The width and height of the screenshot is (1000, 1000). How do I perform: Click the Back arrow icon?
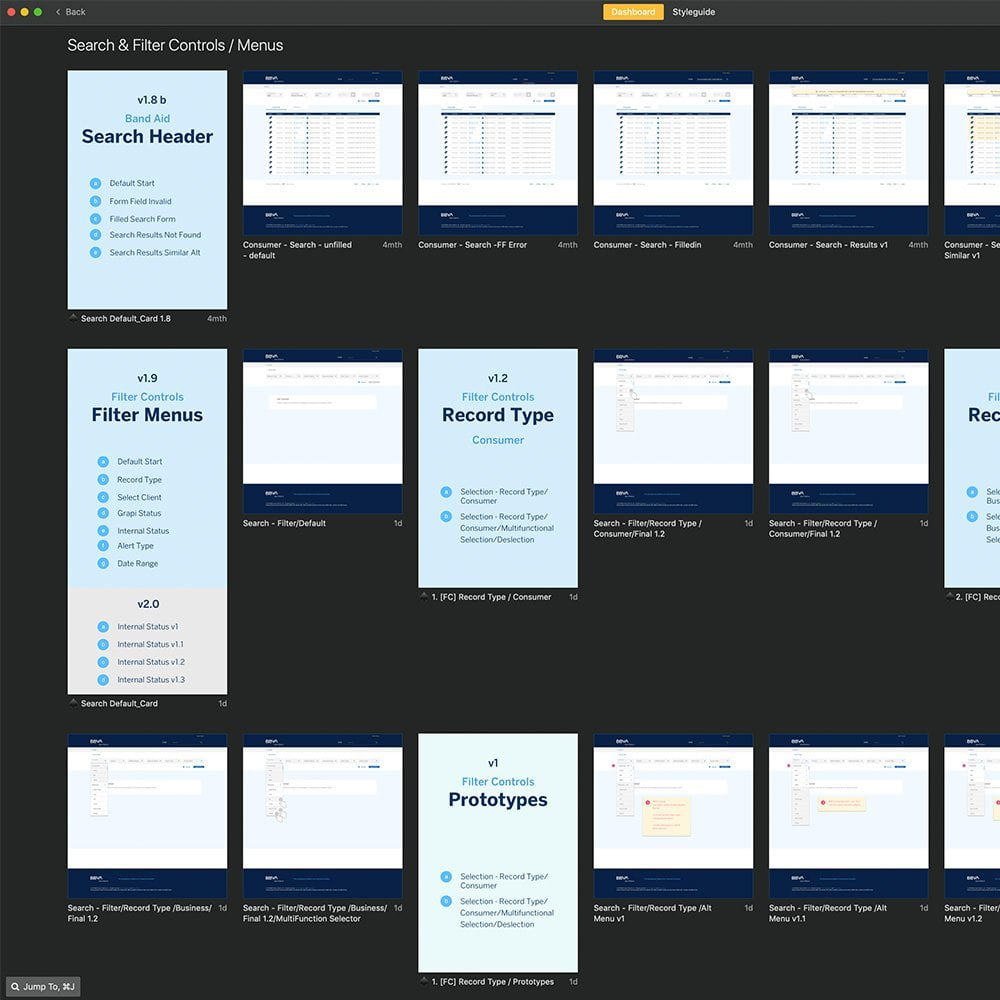click(x=58, y=12)
